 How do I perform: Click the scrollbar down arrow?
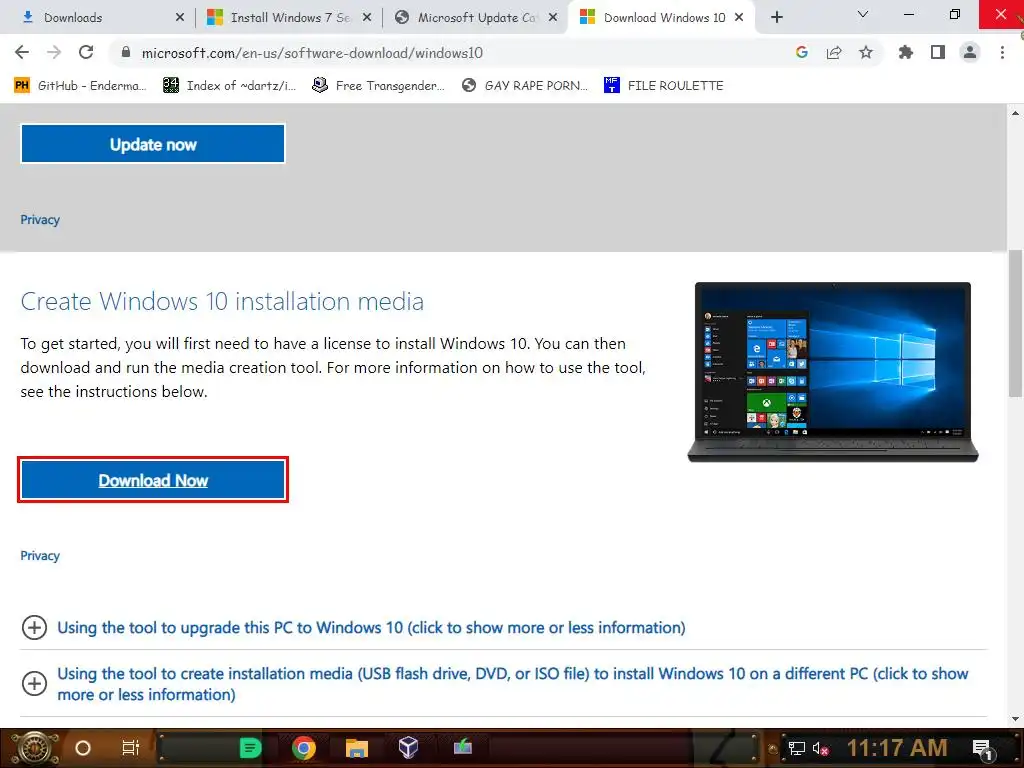tap(1016, 719)
